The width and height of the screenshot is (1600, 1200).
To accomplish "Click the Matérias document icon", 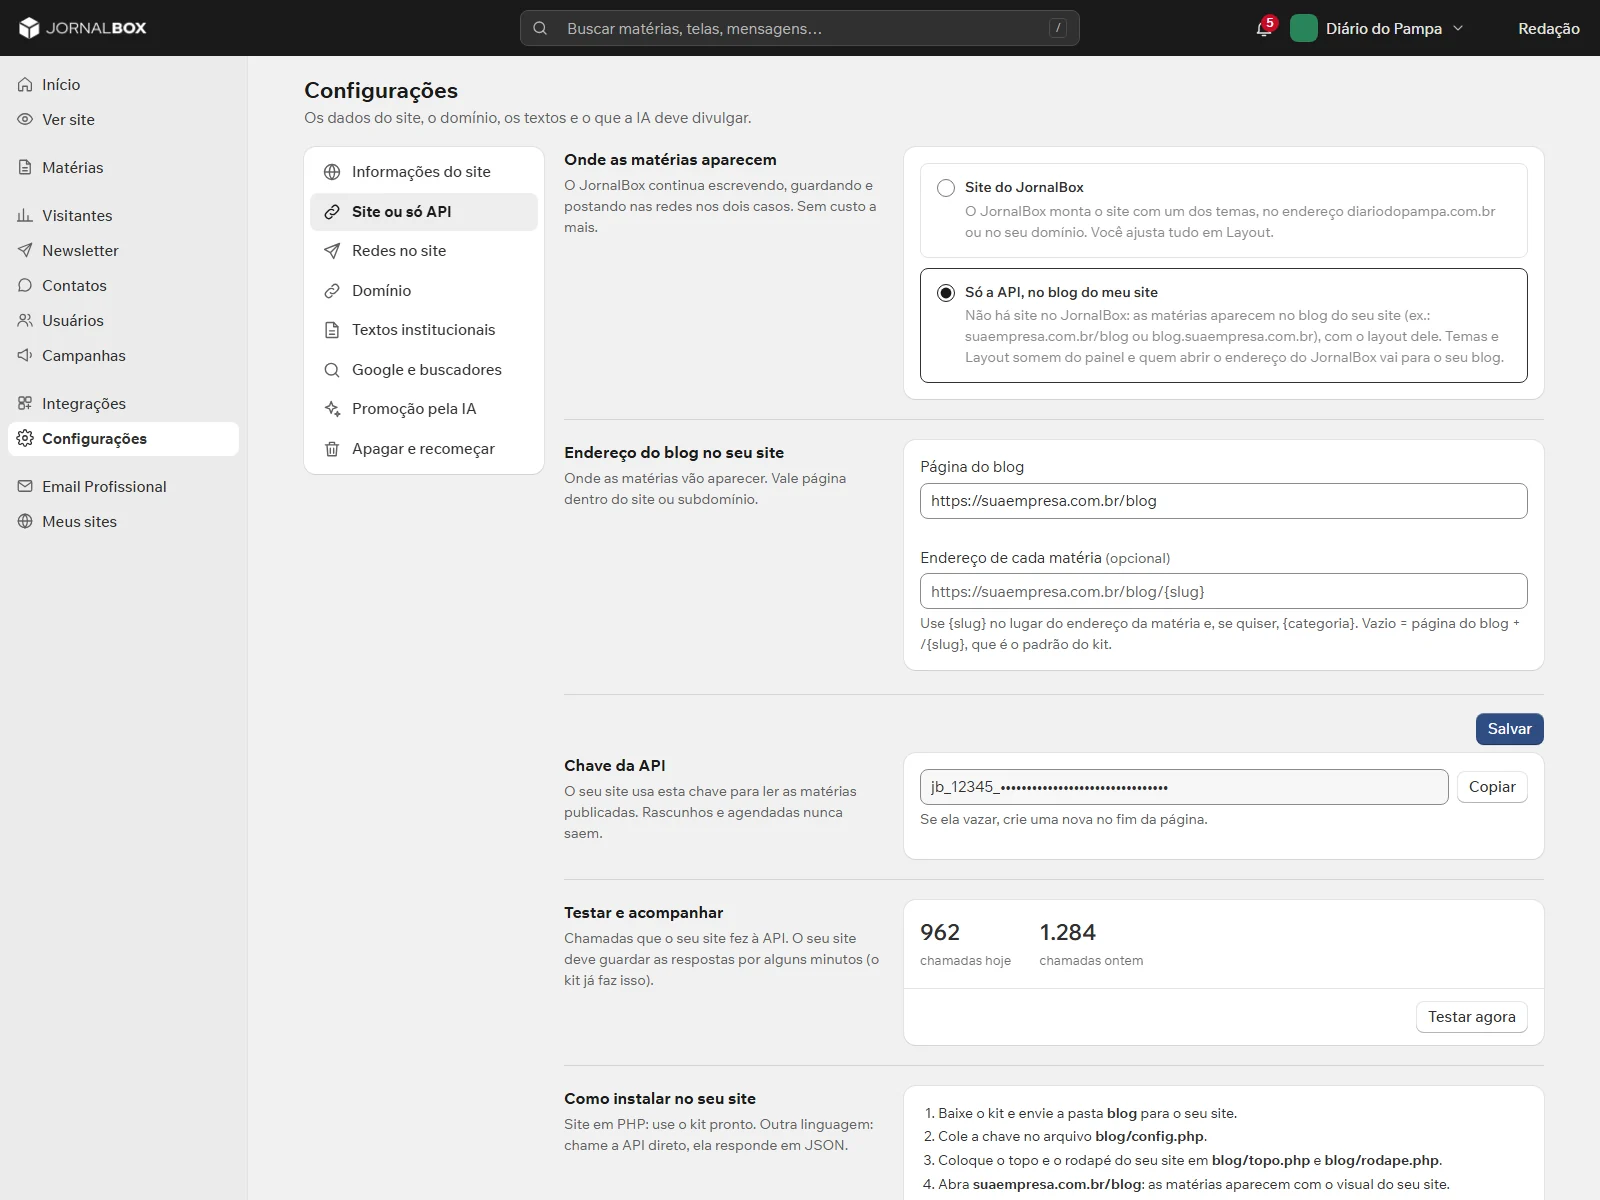I will (25, 168).
